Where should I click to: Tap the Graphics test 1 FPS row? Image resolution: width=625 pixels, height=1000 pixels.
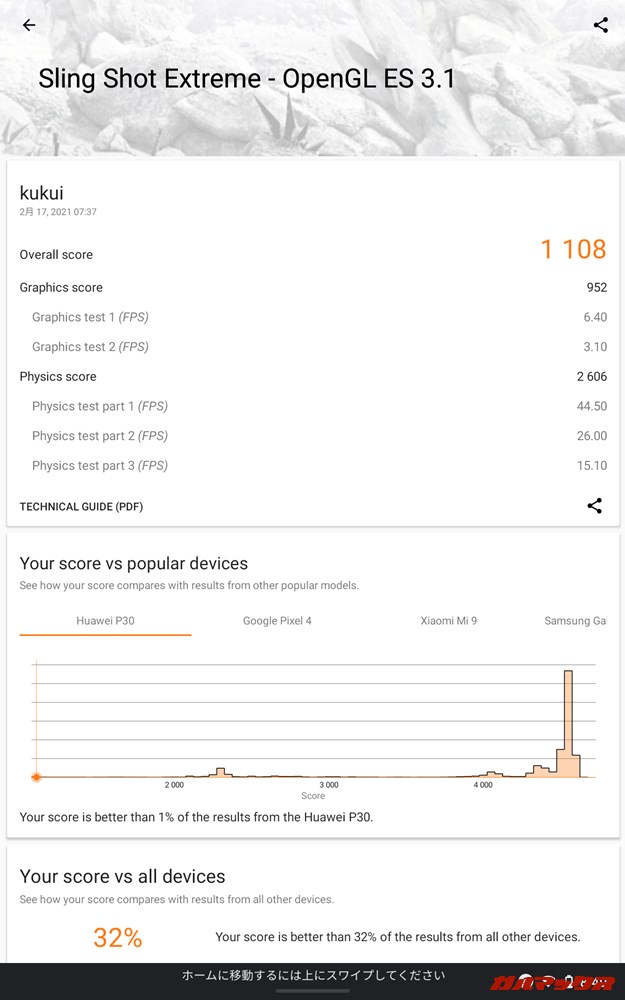312,317
